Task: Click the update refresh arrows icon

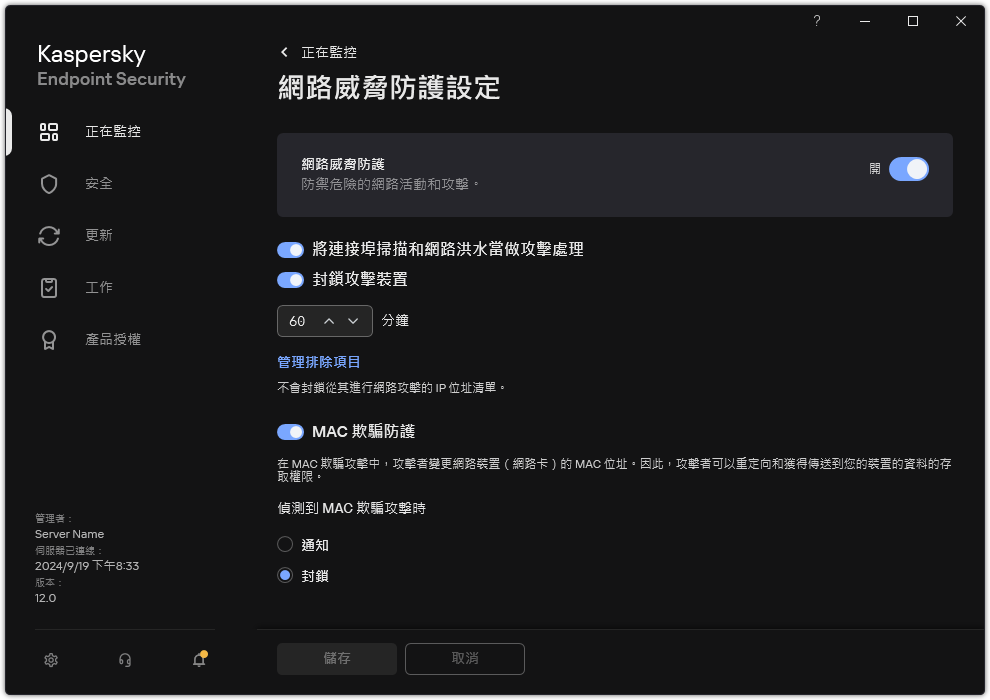Action: [x=49, y=236]
